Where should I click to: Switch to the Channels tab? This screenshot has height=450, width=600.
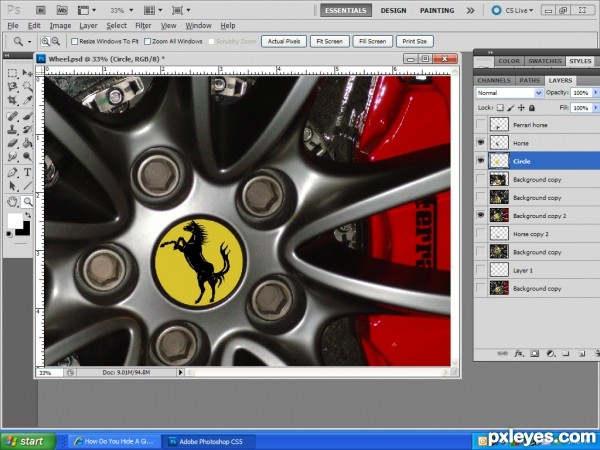(x=494, y=80)
